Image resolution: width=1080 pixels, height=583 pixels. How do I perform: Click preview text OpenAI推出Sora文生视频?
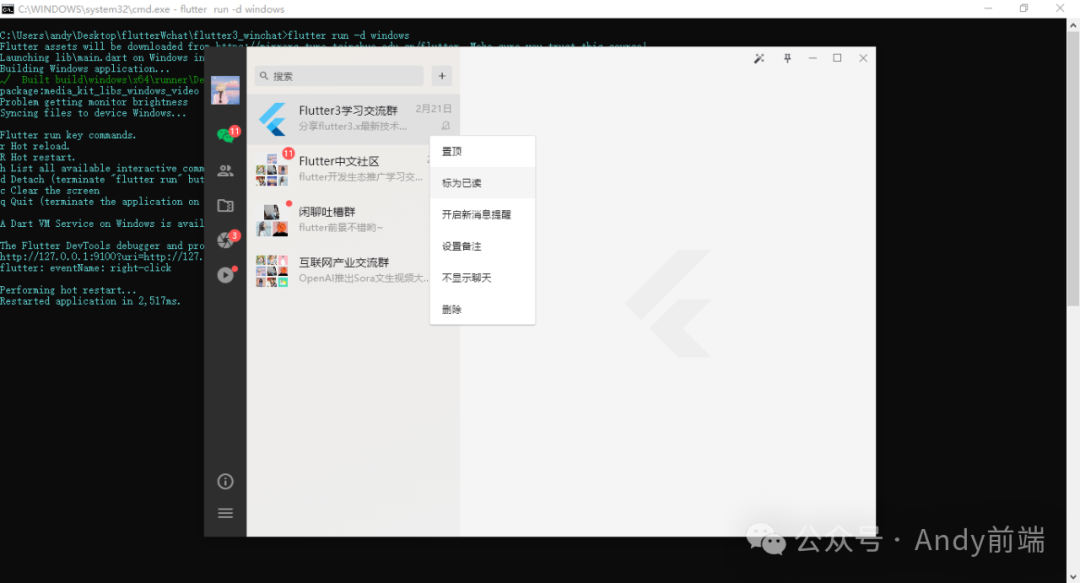pyautogui.click(x=364, y=278)
